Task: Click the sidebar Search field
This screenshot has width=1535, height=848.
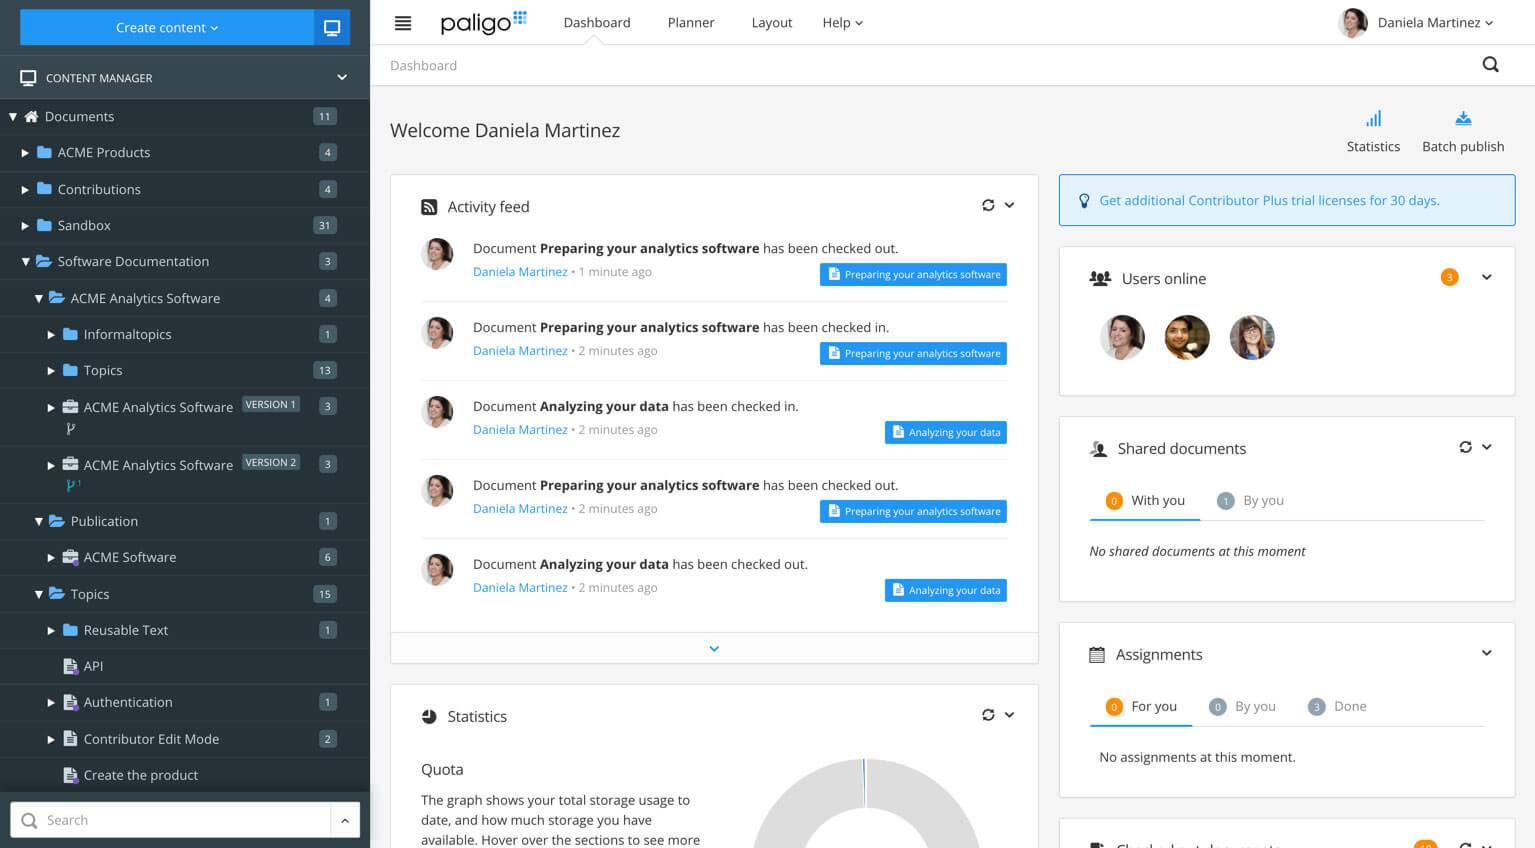Action: pos(170,819)
